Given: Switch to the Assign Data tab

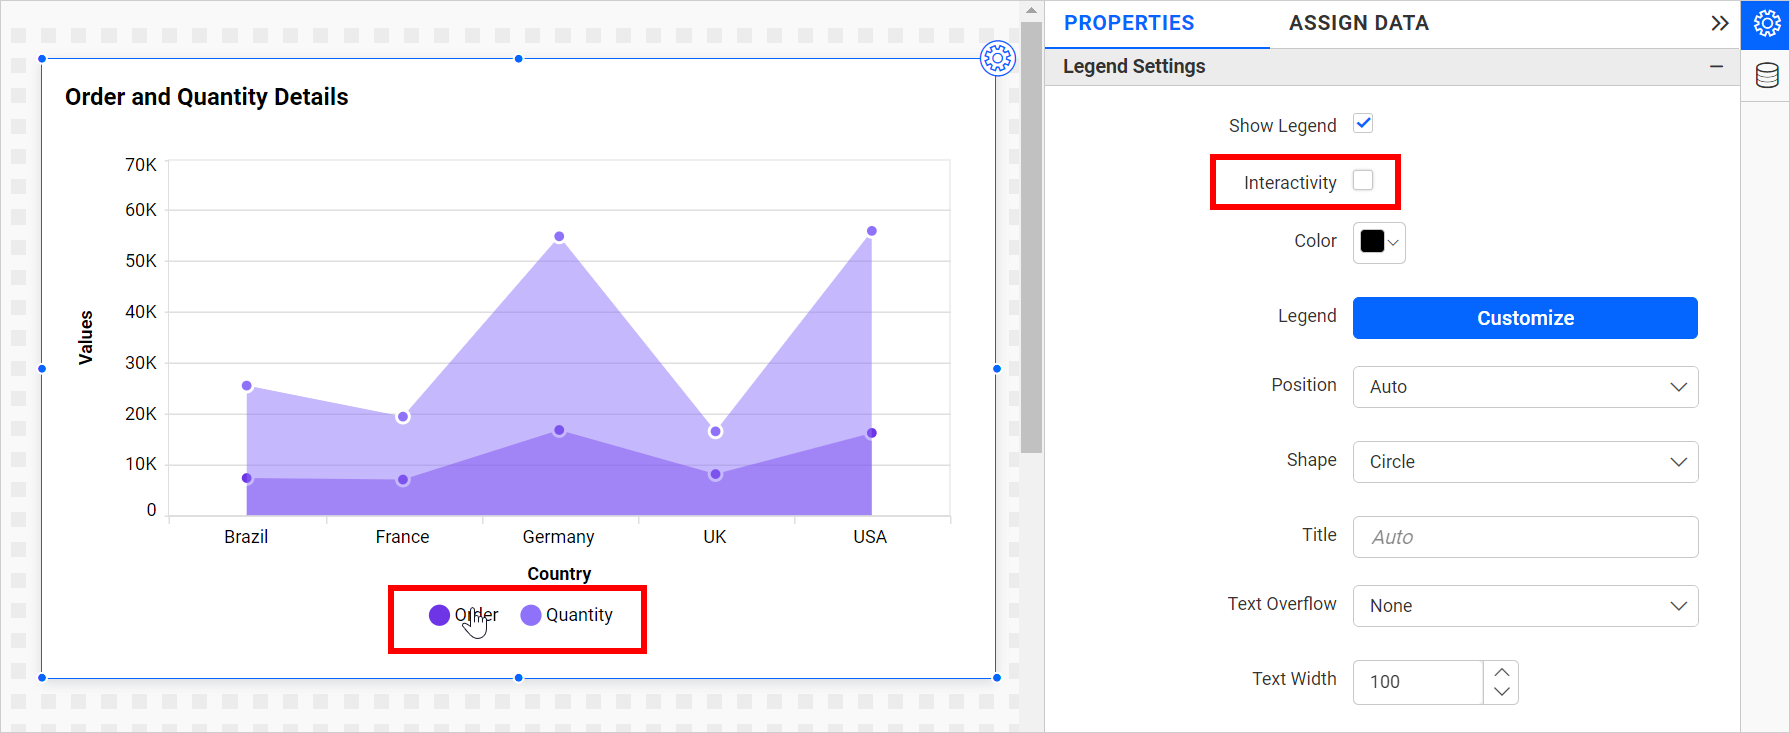Looking at the screenshot, I should [x=1358, y=23].
